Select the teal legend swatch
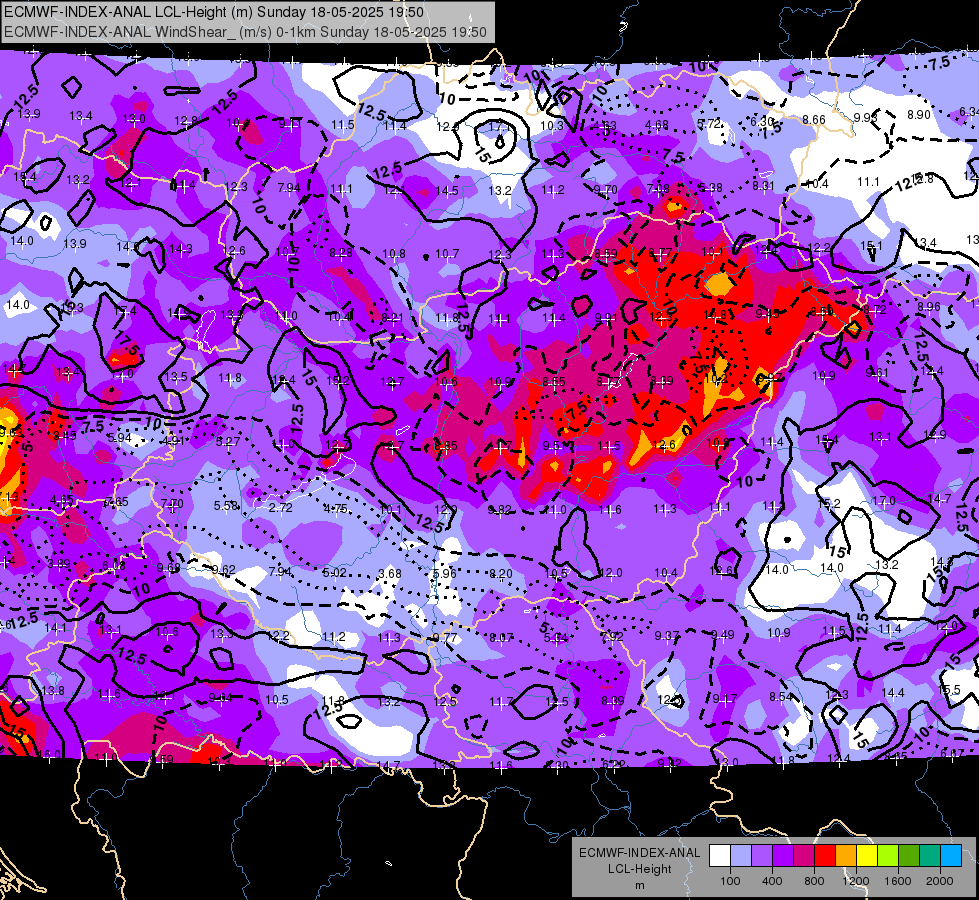This screenshot has height=900, width=979. tap(930, 856)
